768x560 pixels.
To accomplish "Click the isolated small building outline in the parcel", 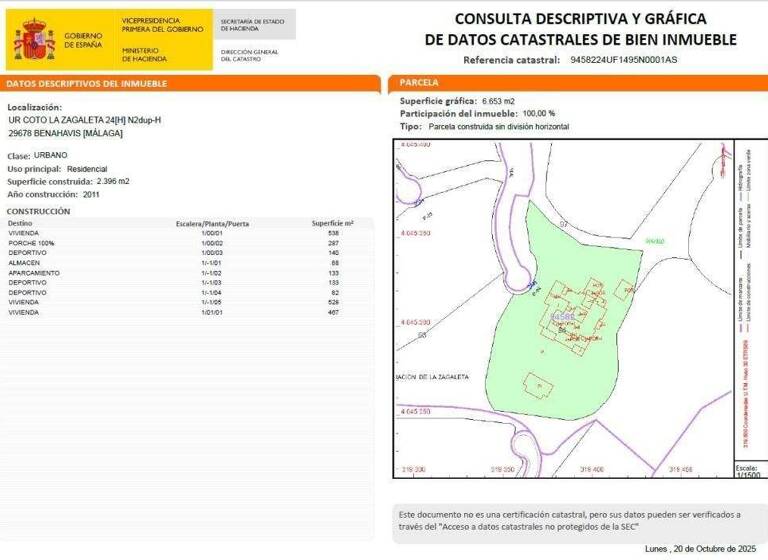I will point(538,387).
